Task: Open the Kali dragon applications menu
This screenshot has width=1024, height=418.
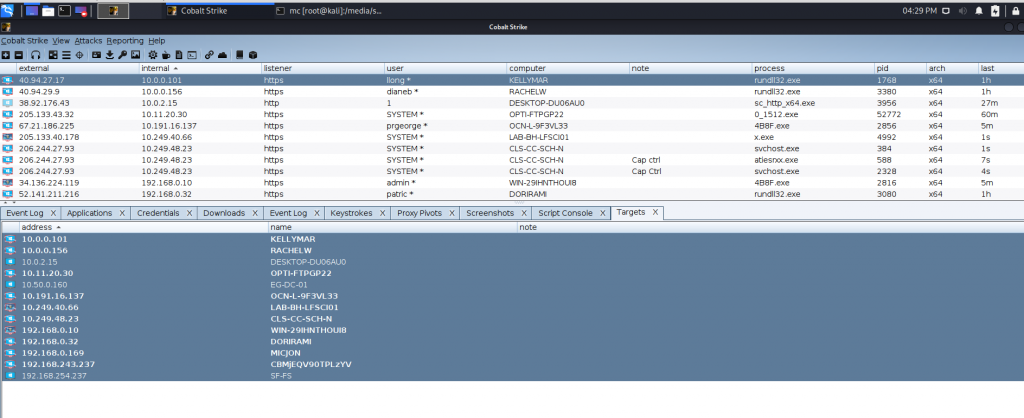Action: coord(7,10)
